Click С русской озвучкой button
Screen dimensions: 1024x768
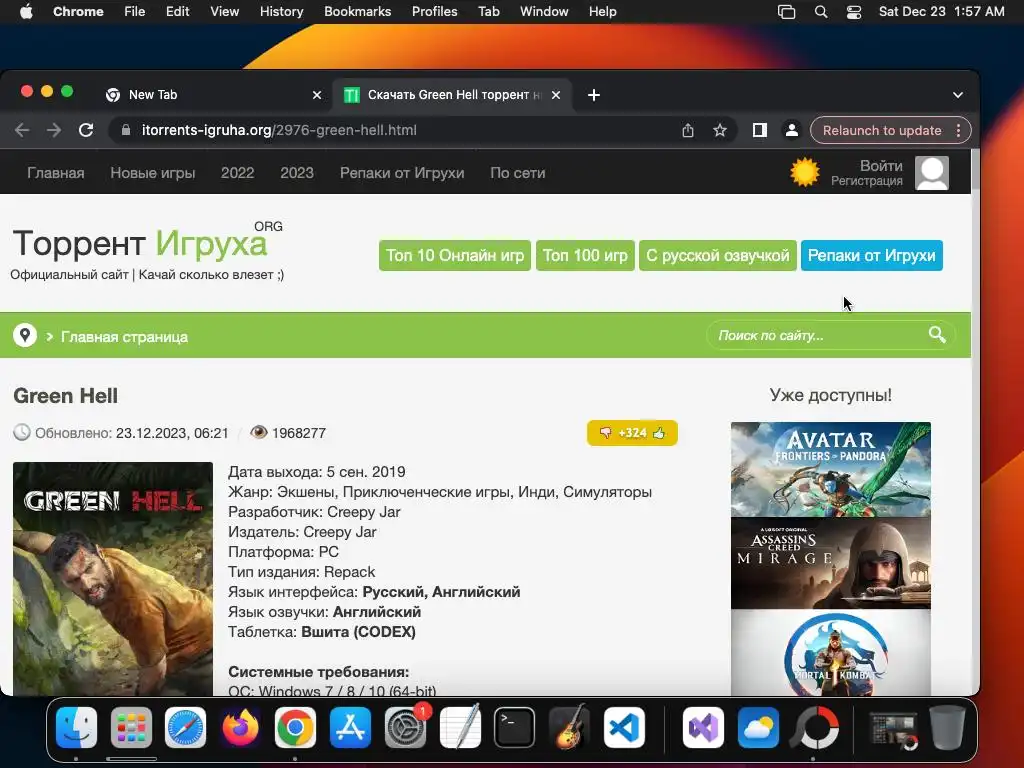coord(717,255)
